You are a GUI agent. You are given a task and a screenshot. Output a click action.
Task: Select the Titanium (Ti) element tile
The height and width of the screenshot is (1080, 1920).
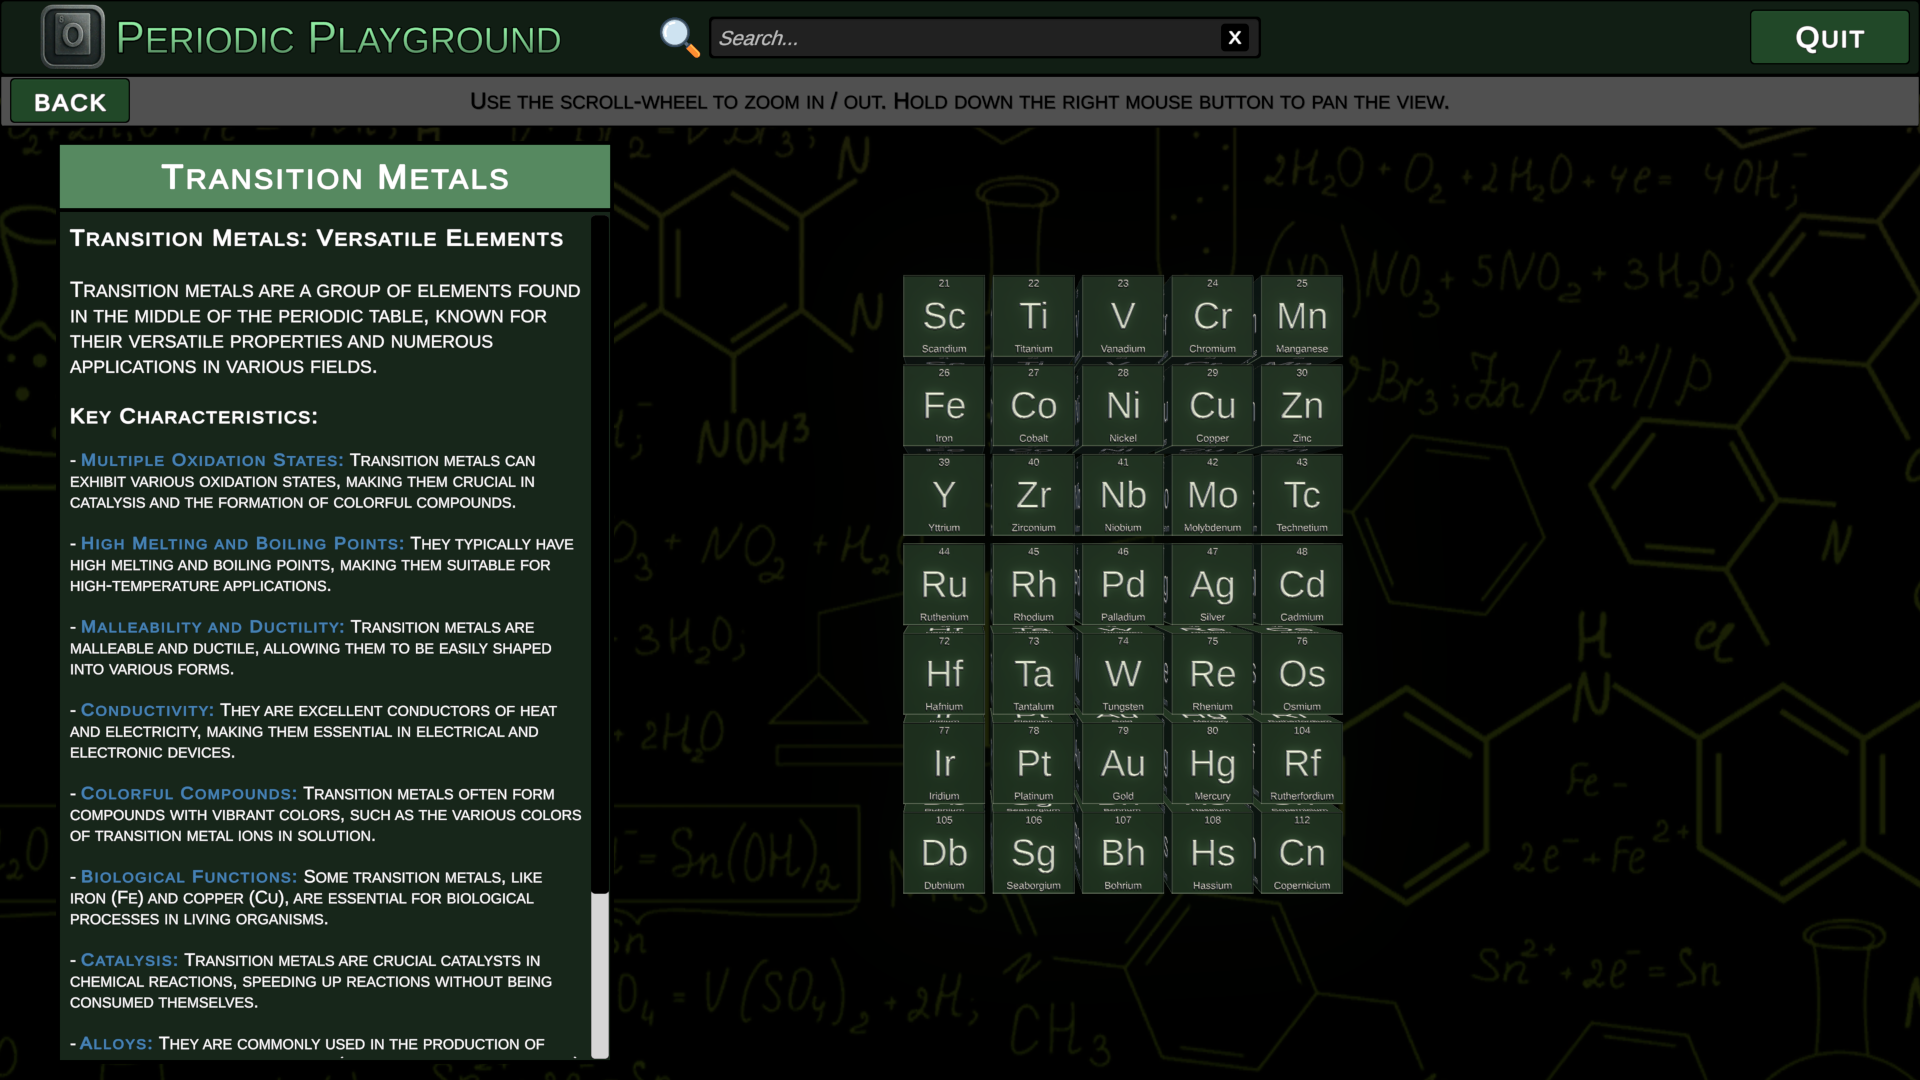[1033, 316]
